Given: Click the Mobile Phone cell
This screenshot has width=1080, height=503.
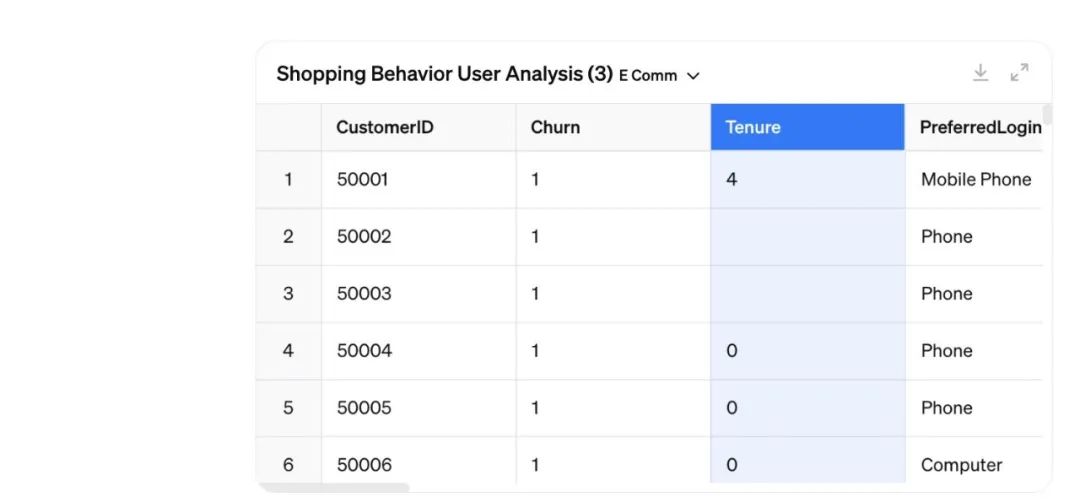Looking at the screenshot, I should (974, 180).
